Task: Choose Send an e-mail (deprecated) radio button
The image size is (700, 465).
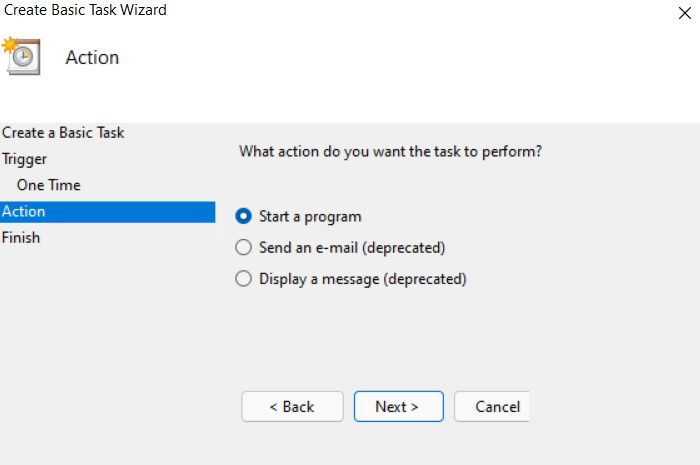Action: (x=243, y=247)
